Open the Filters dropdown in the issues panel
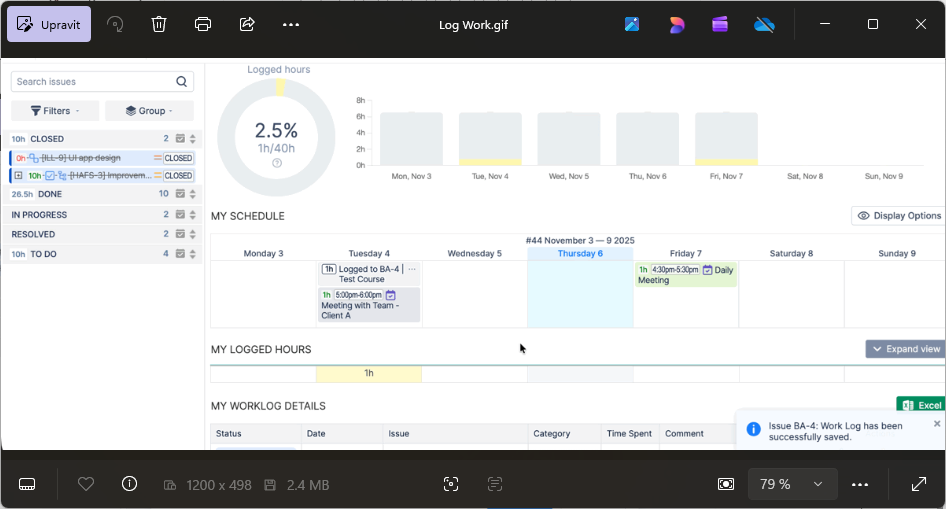This screenshot has height=509, width=946. point(55,111)
